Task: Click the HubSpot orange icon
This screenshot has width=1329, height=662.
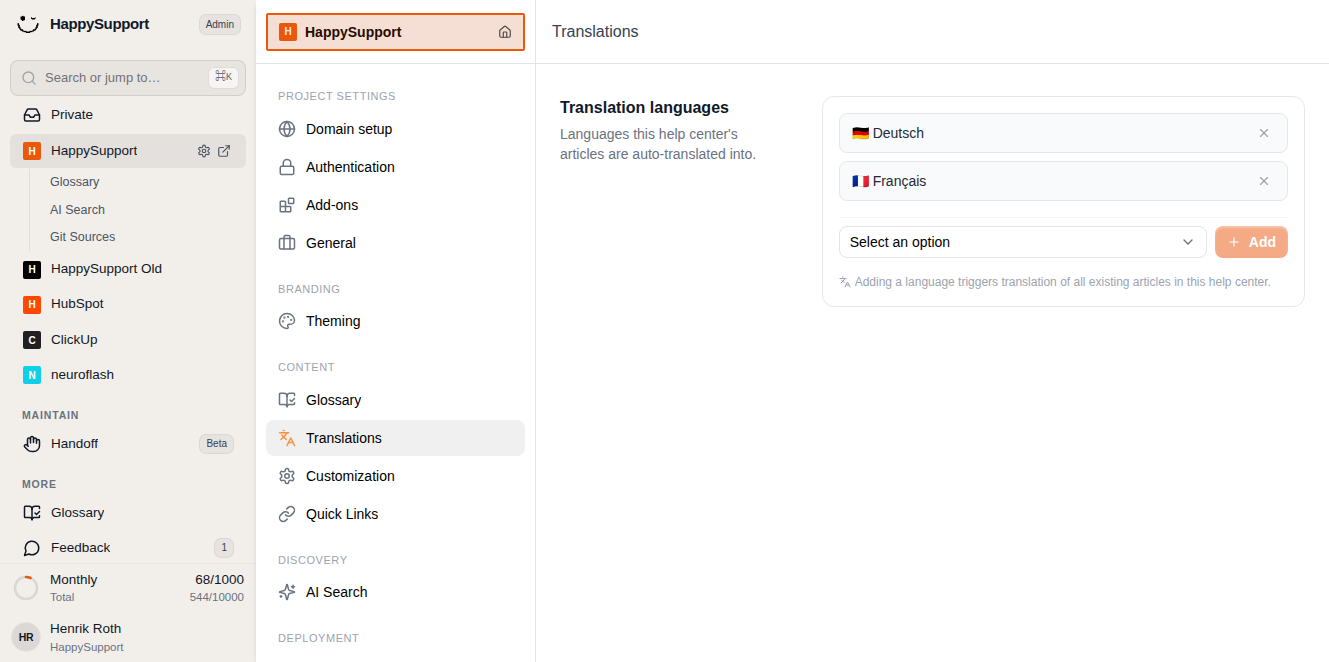Action: pyautogui.click(x=32, y=304)
